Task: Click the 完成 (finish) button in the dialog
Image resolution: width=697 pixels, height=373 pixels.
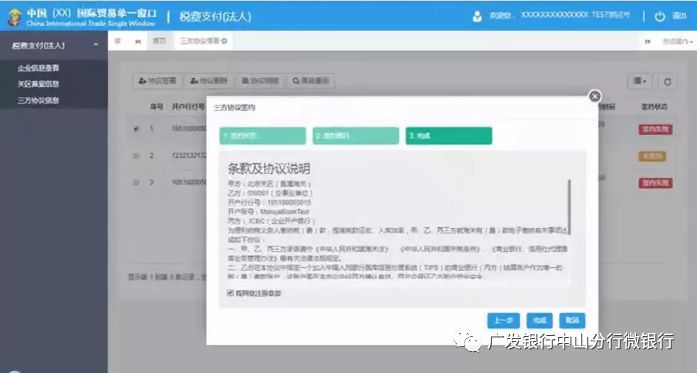Action: tap(539, 320)
